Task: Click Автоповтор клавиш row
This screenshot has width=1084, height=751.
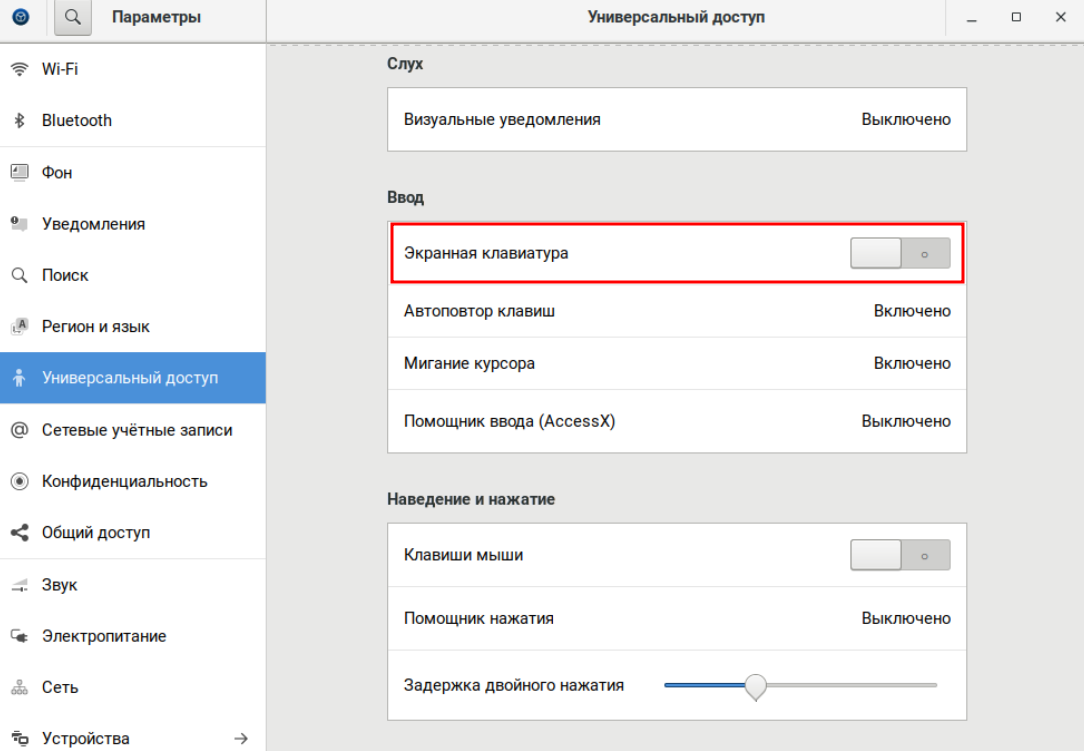Action: click(676, 311)
